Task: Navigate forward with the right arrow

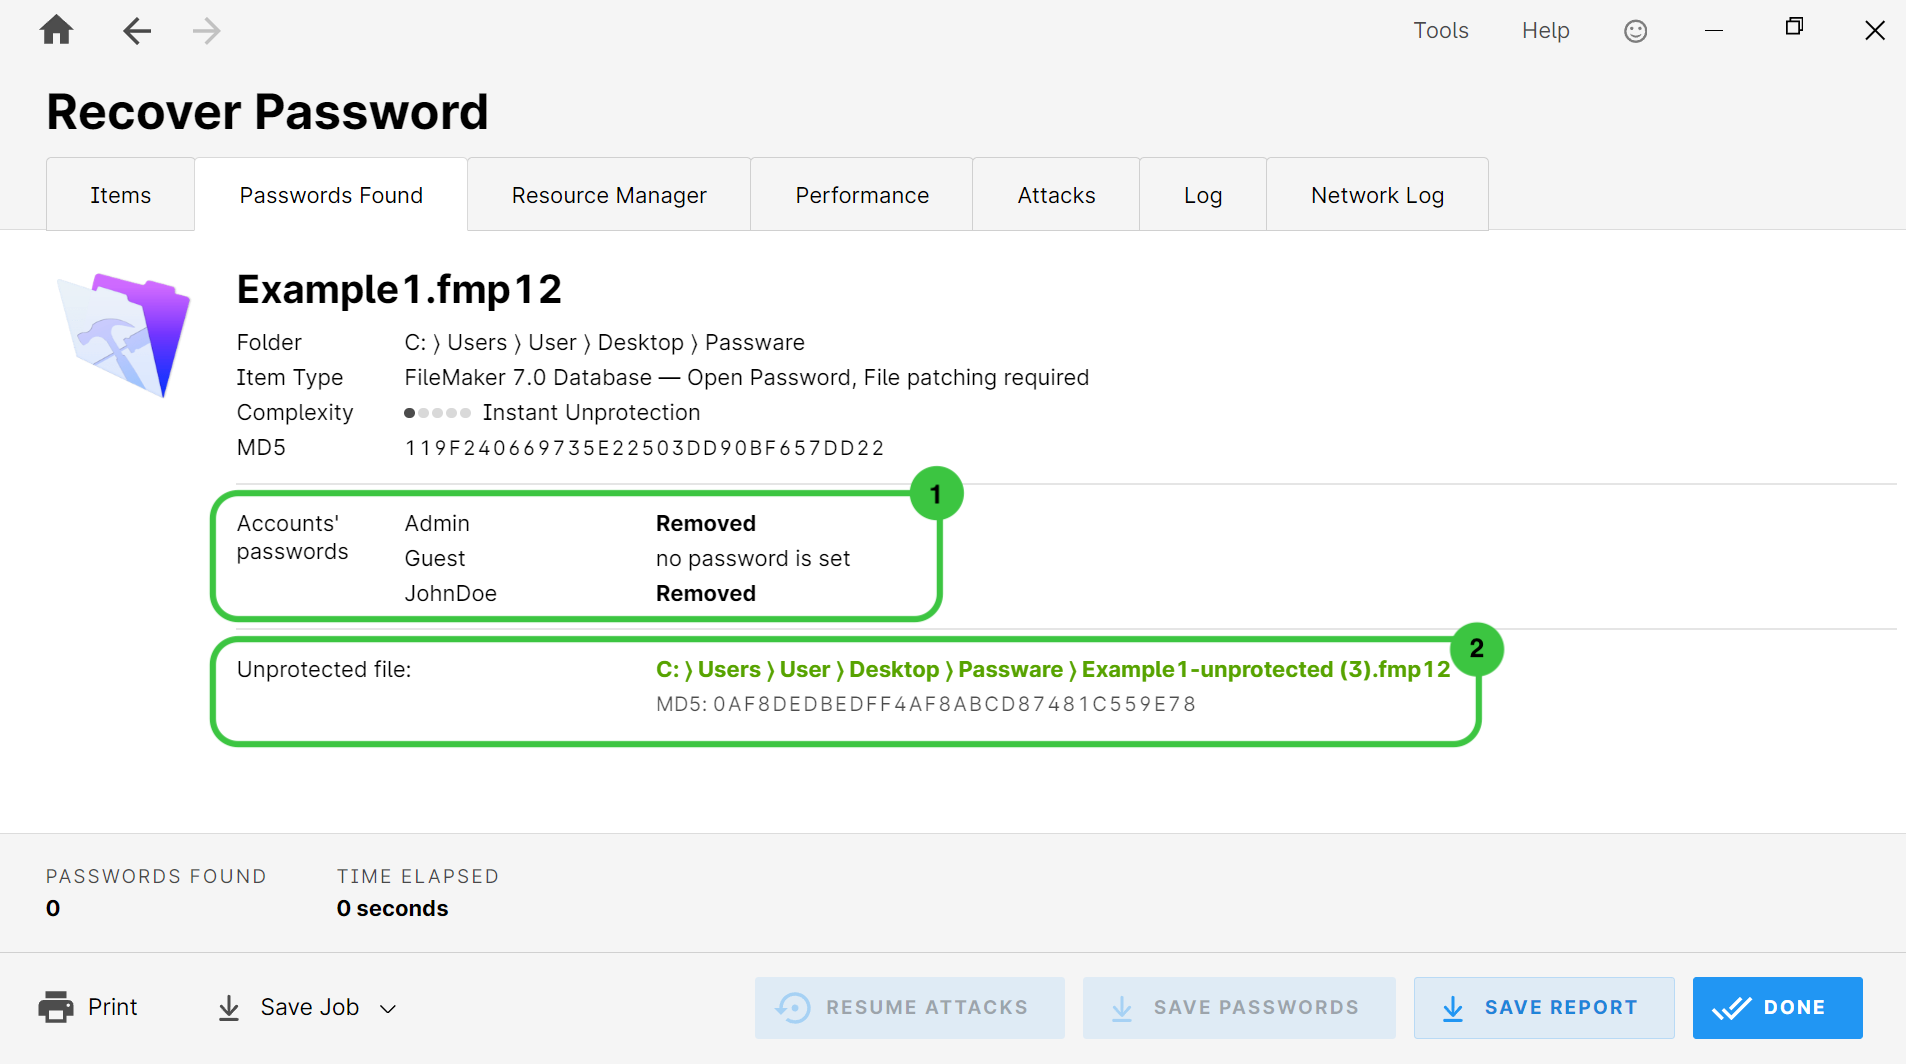Action: [x=206, y=31]
